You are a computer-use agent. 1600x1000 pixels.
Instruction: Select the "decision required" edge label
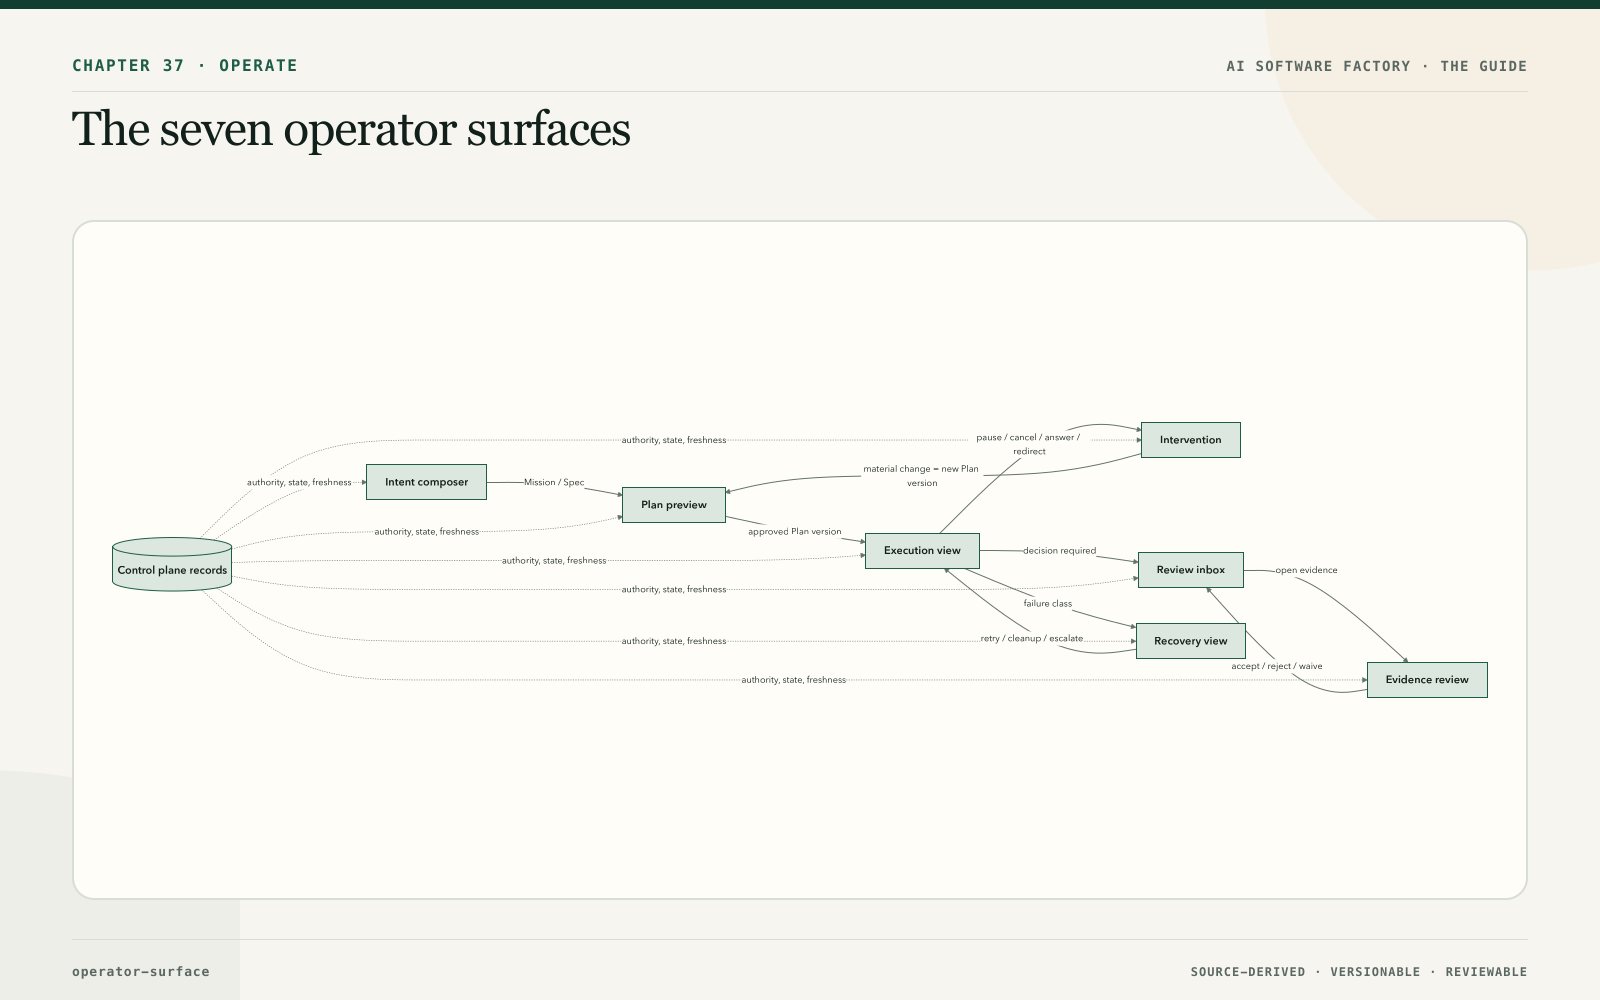pyautogui.click(x=1059, y=551)
